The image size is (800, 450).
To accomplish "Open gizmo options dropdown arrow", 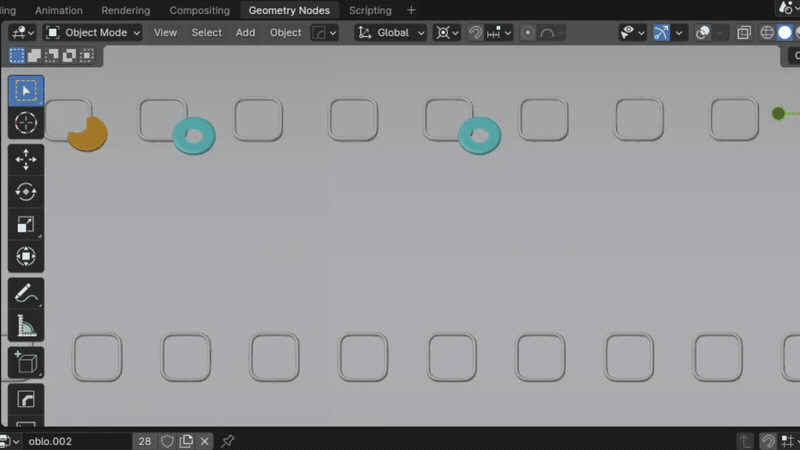I will click(679, 33).
